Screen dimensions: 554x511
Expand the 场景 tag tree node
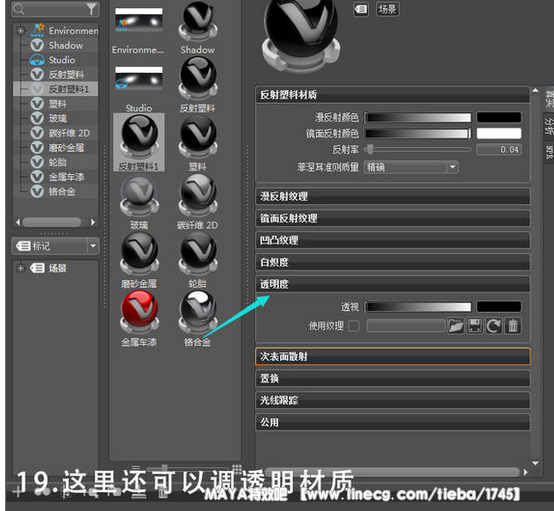pyautogui.click(x=20, y=268)
